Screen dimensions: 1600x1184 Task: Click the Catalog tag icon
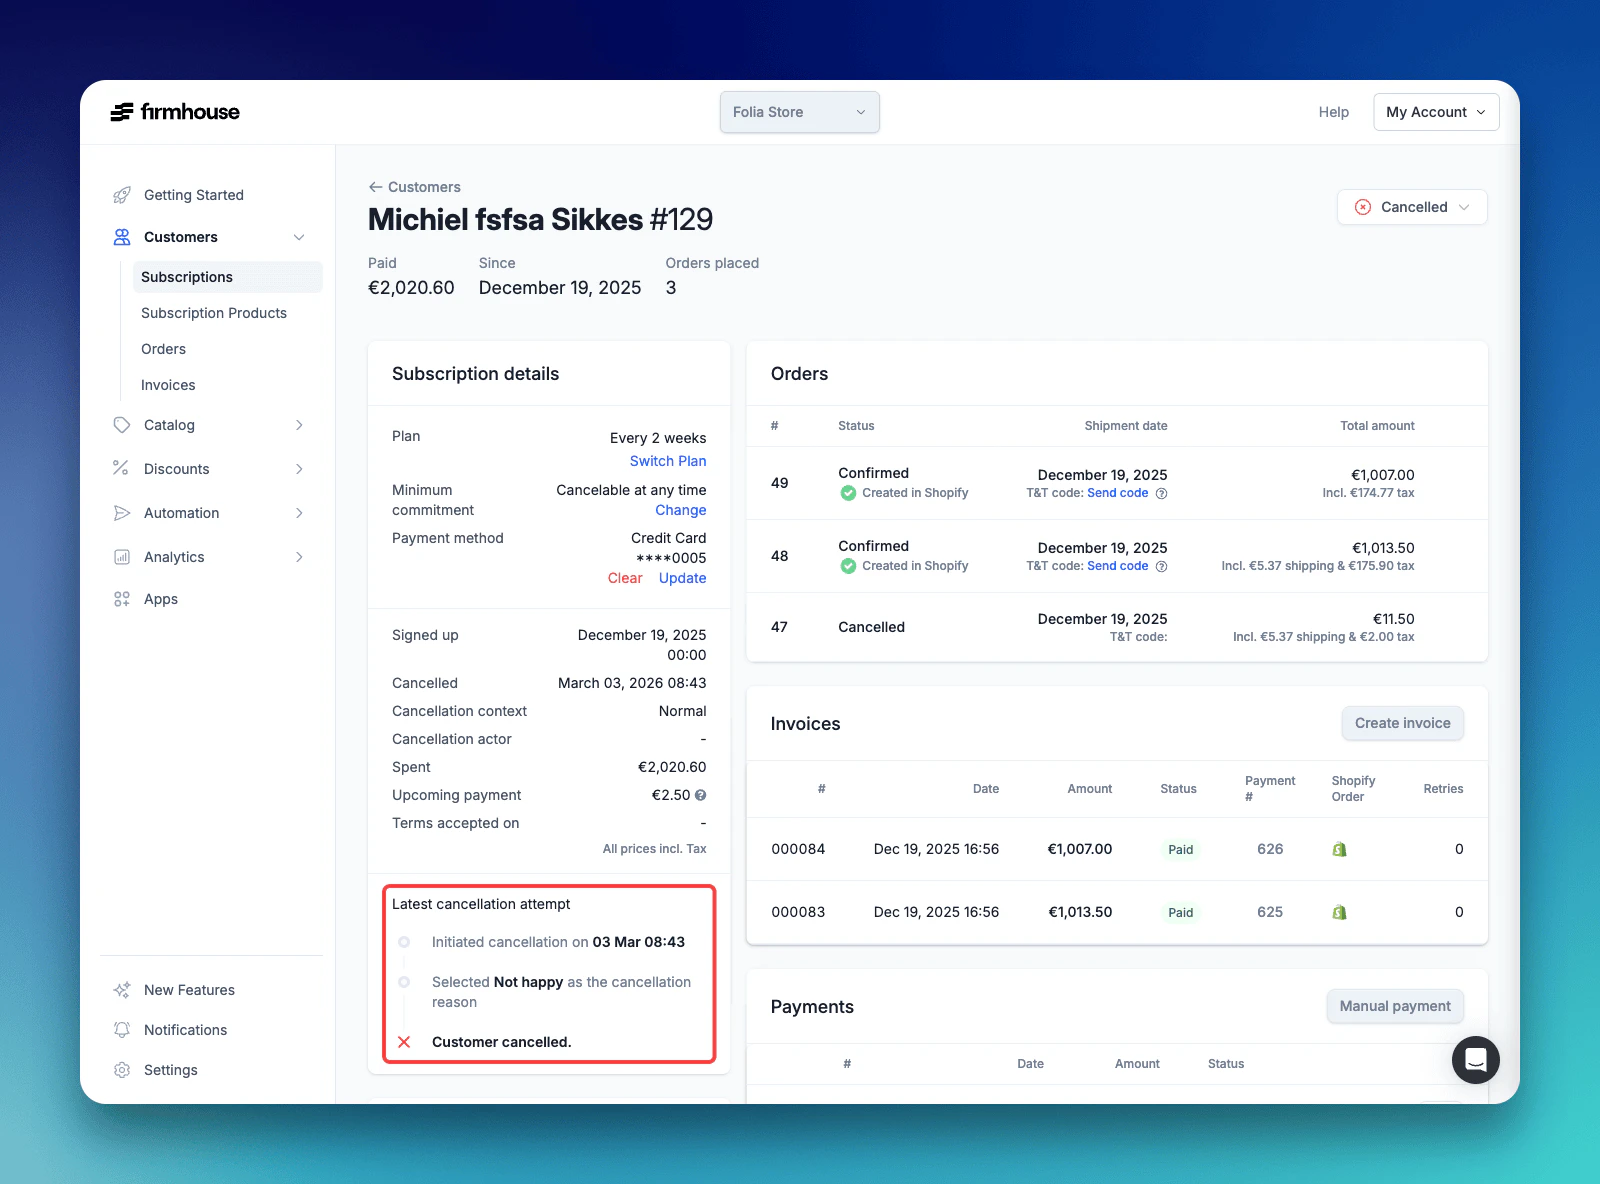coord(122,425)
